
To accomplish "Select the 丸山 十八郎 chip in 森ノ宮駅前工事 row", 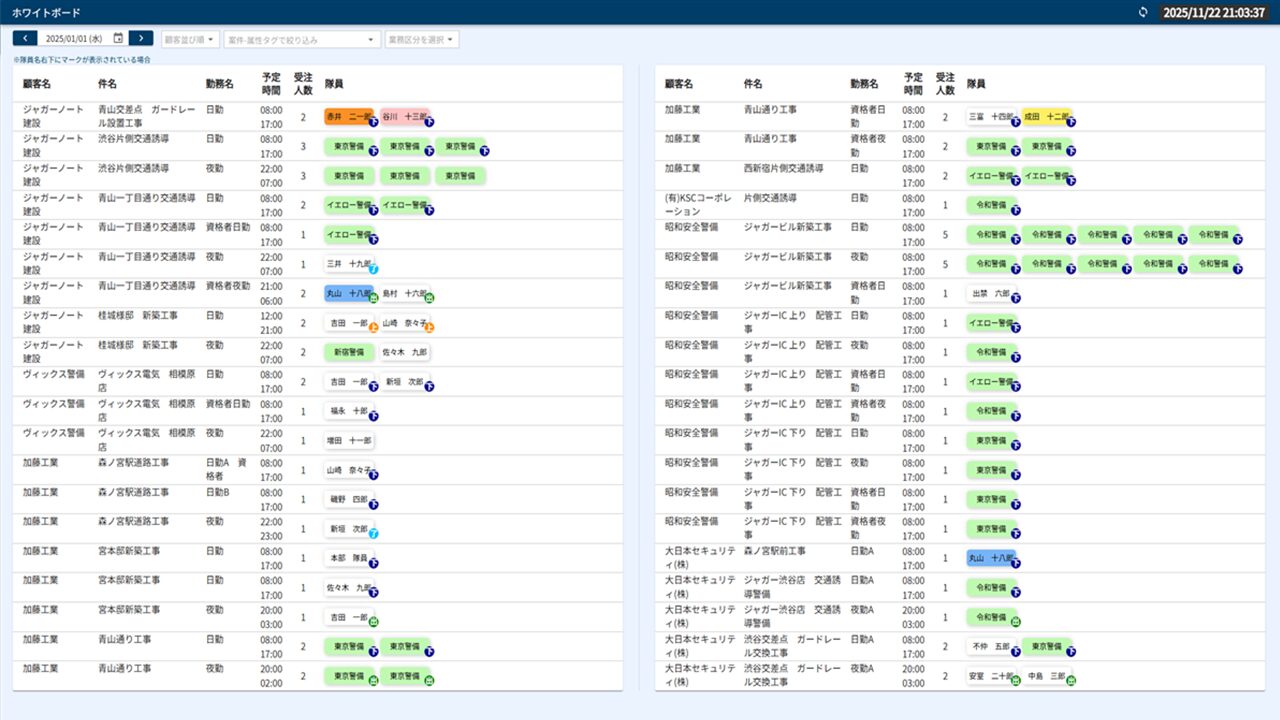I will tap(991, 558).
